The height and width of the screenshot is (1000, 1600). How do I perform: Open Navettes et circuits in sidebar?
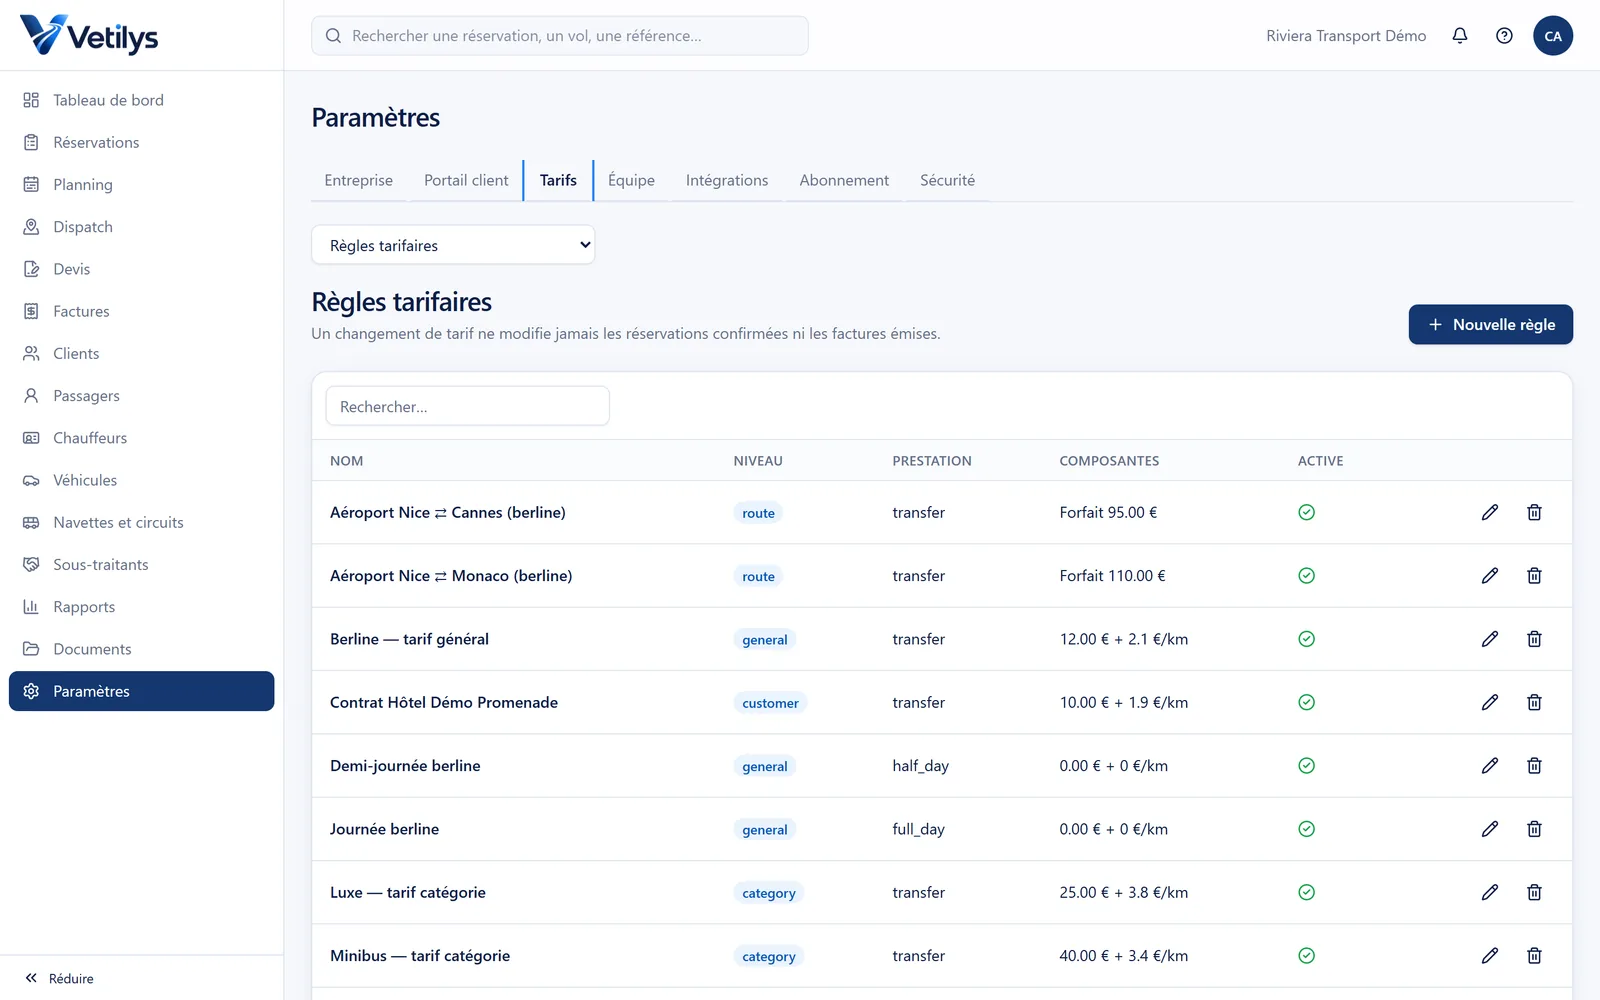pyautogui.click(x=142, y=522)
